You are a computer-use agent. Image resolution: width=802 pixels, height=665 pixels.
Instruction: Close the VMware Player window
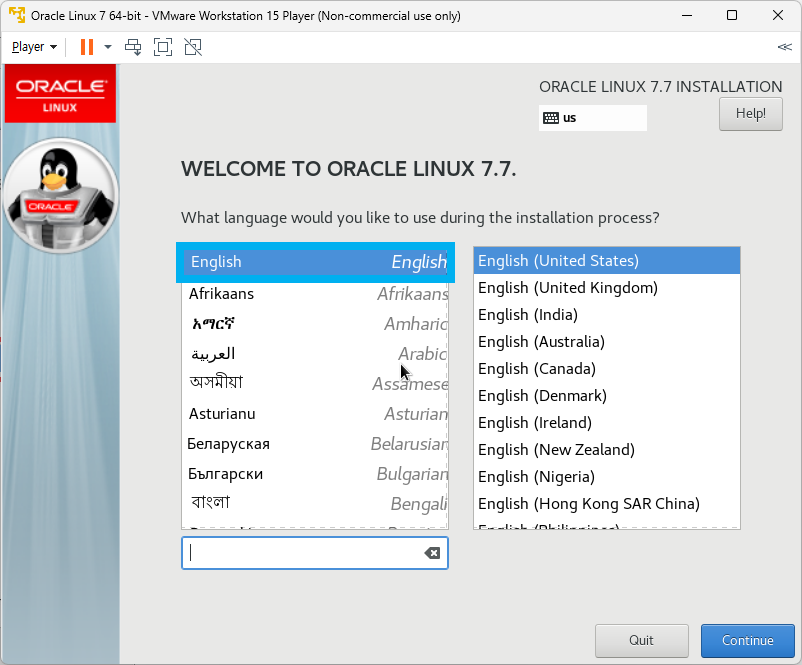778,15
